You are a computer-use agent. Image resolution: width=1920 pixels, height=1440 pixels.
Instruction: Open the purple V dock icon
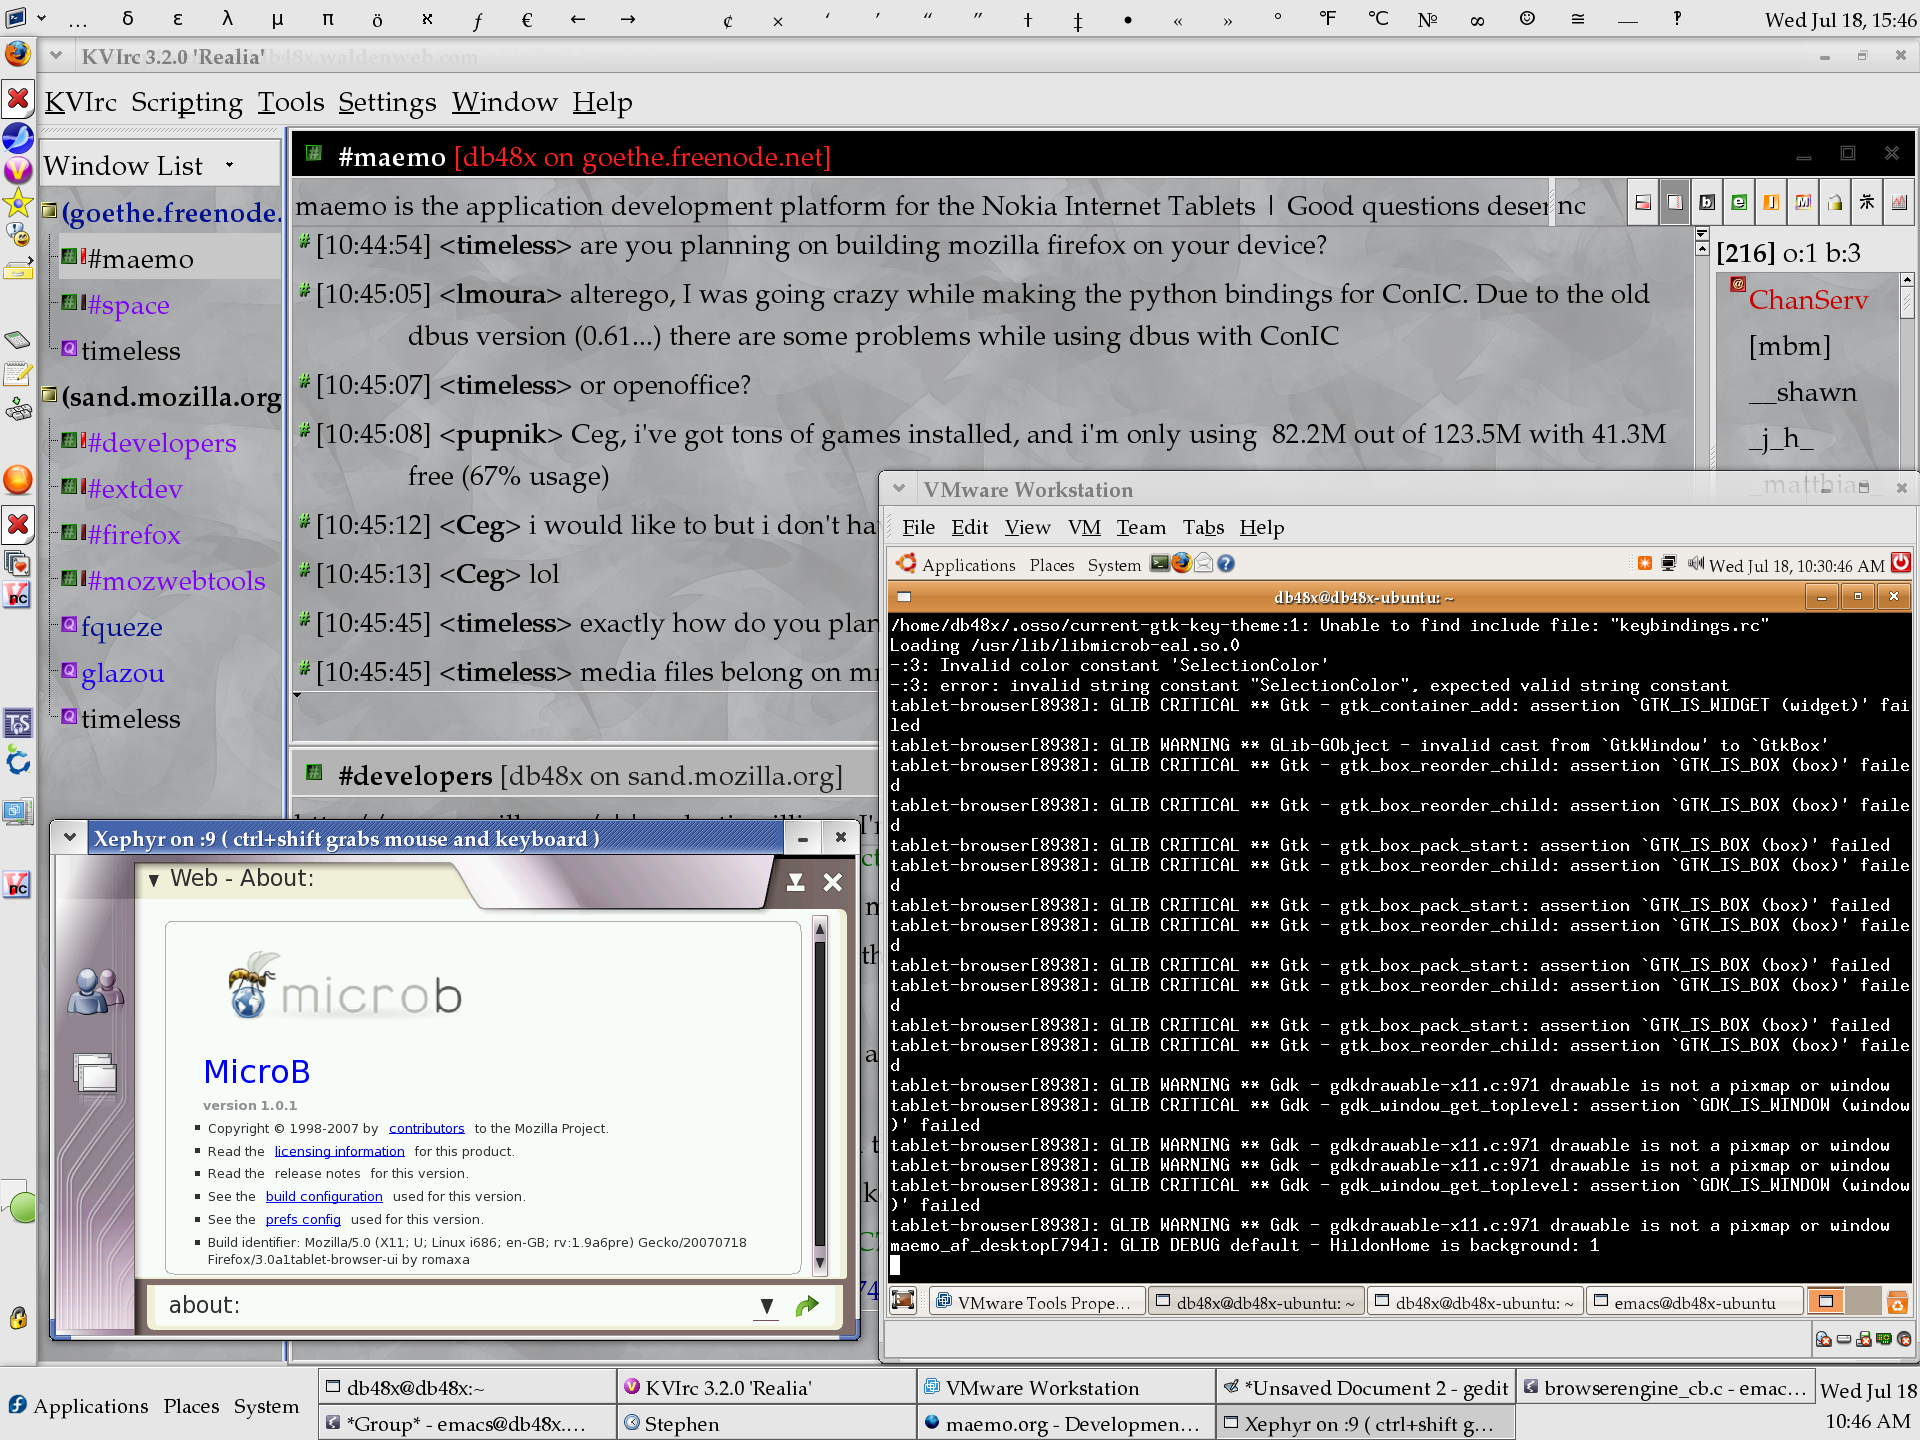pos(18,170)
